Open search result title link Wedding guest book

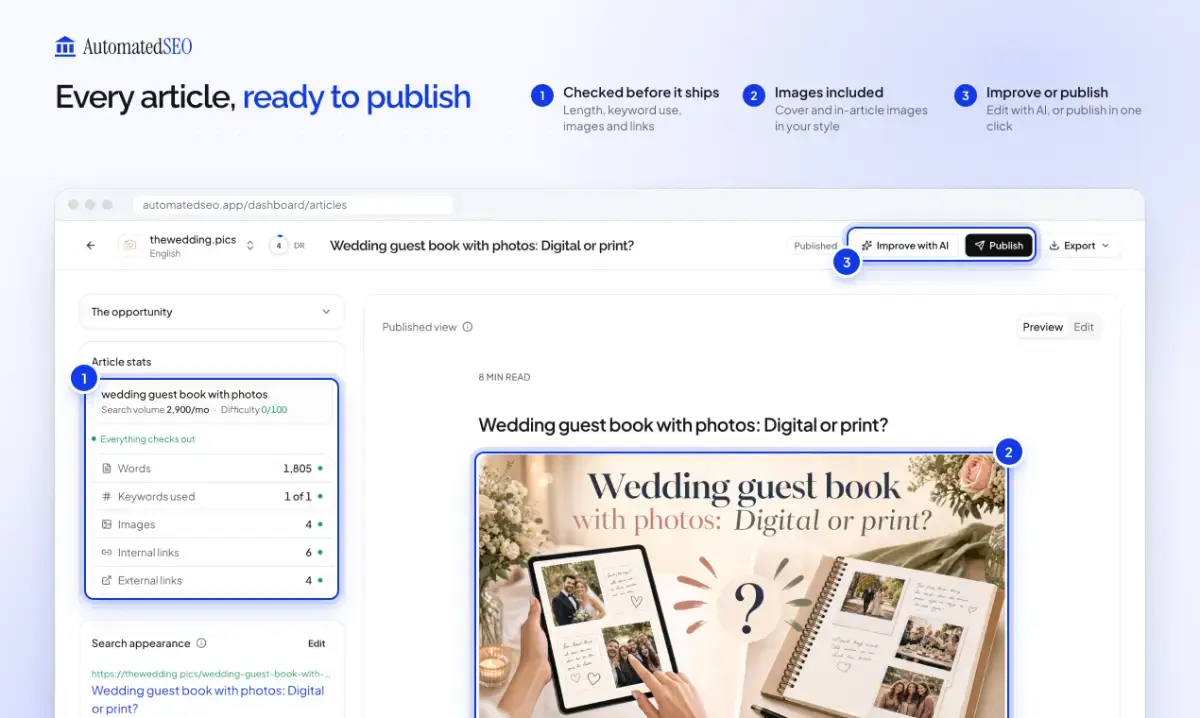pyautogui.click(x=208, y=699)
